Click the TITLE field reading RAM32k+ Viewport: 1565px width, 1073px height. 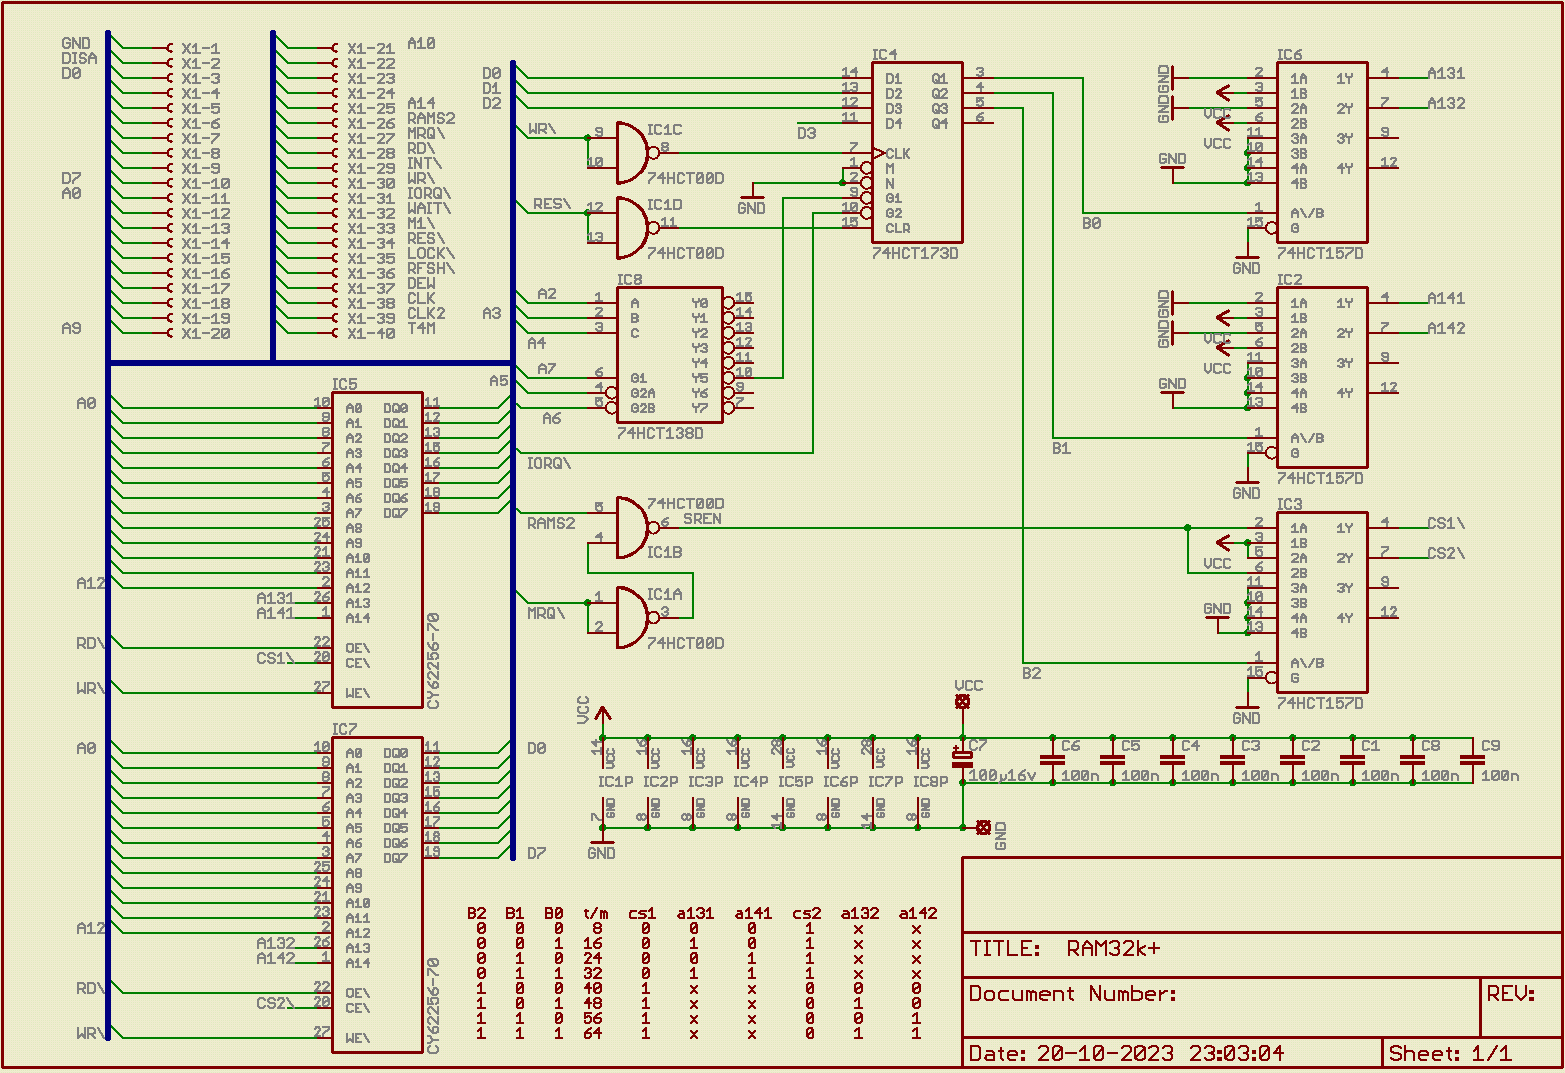pyautogui.click(x=1113, y=949)
